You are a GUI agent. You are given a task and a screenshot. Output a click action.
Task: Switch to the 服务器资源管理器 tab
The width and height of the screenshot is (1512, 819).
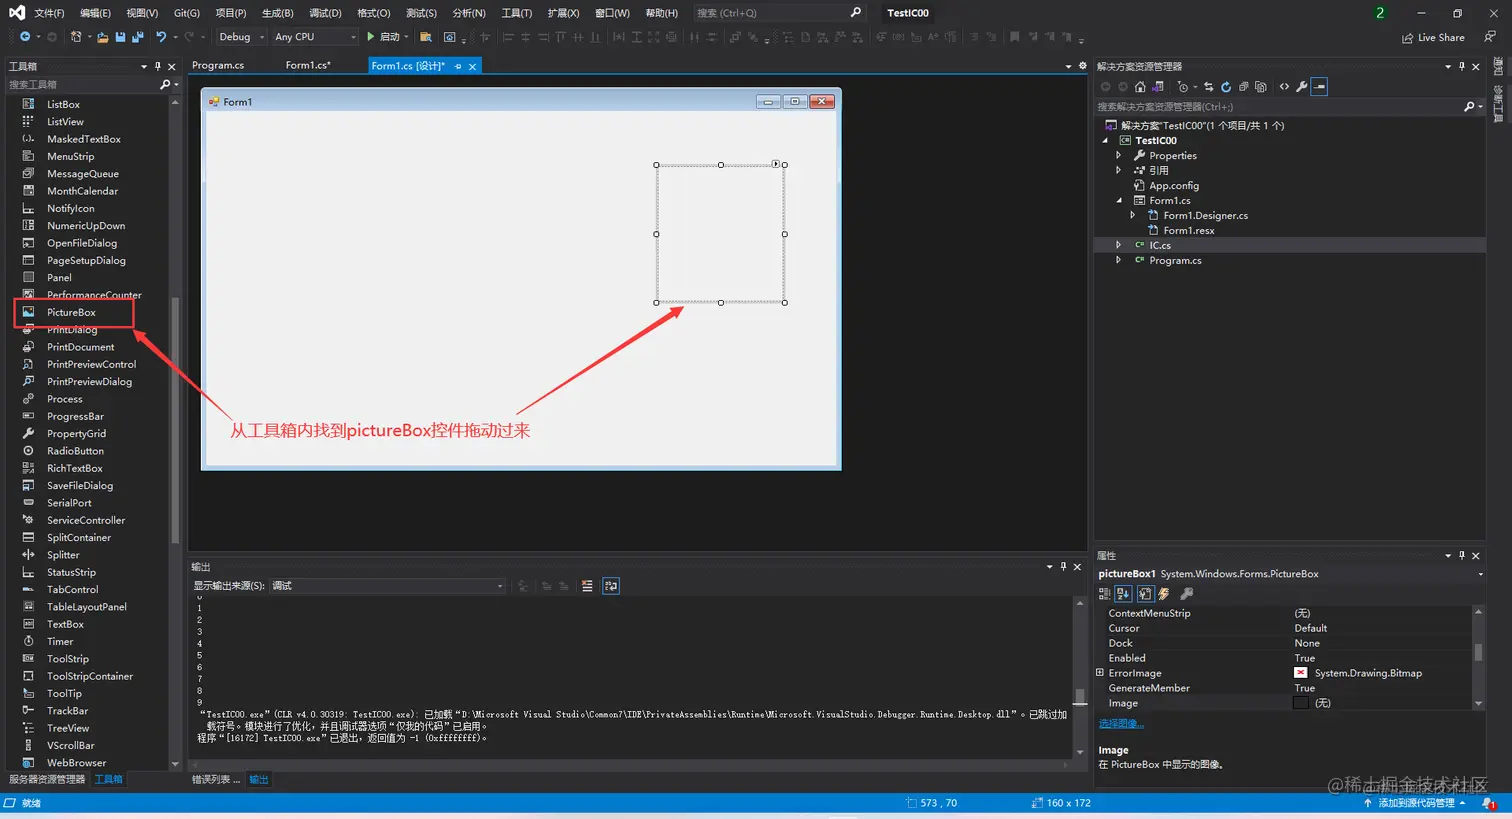[x=47, y=779]
